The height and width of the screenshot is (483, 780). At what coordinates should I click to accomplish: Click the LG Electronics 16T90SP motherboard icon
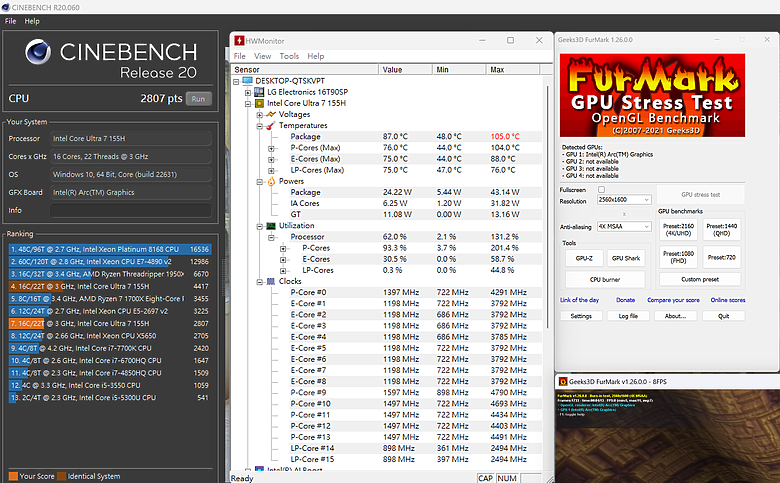click(x=259, y=92)
